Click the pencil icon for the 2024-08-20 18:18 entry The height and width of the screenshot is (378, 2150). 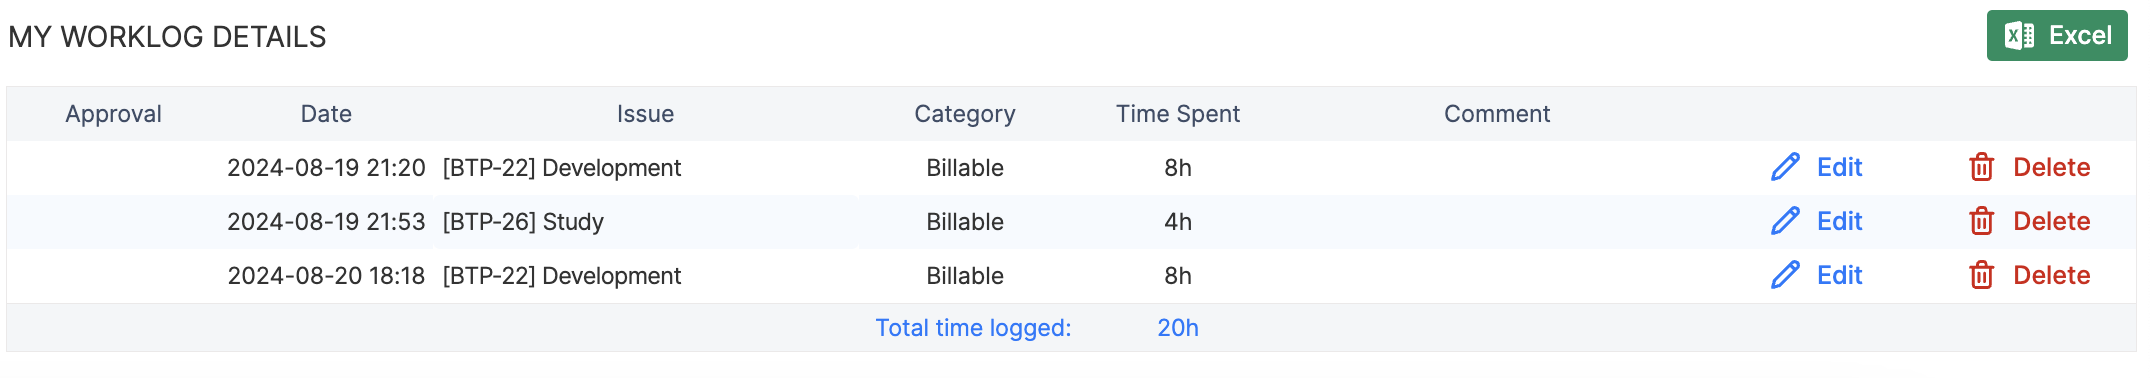click(1785, 275)
